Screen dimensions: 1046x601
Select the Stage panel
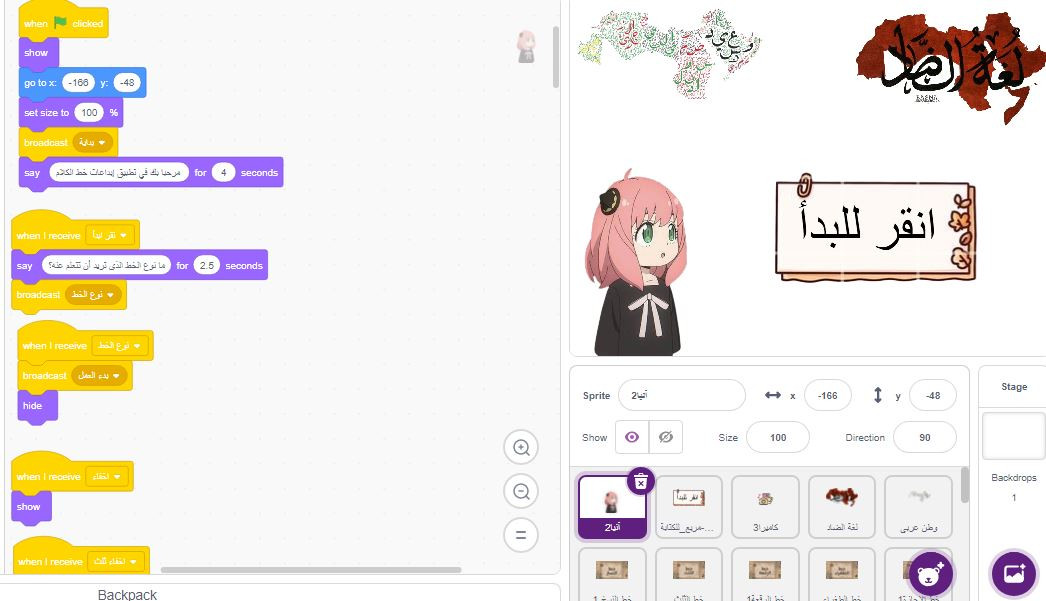tap(1014, 387)
